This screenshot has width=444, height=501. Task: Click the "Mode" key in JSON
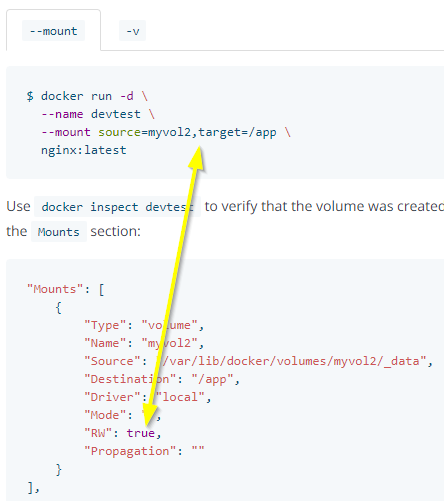coord(105,415)
